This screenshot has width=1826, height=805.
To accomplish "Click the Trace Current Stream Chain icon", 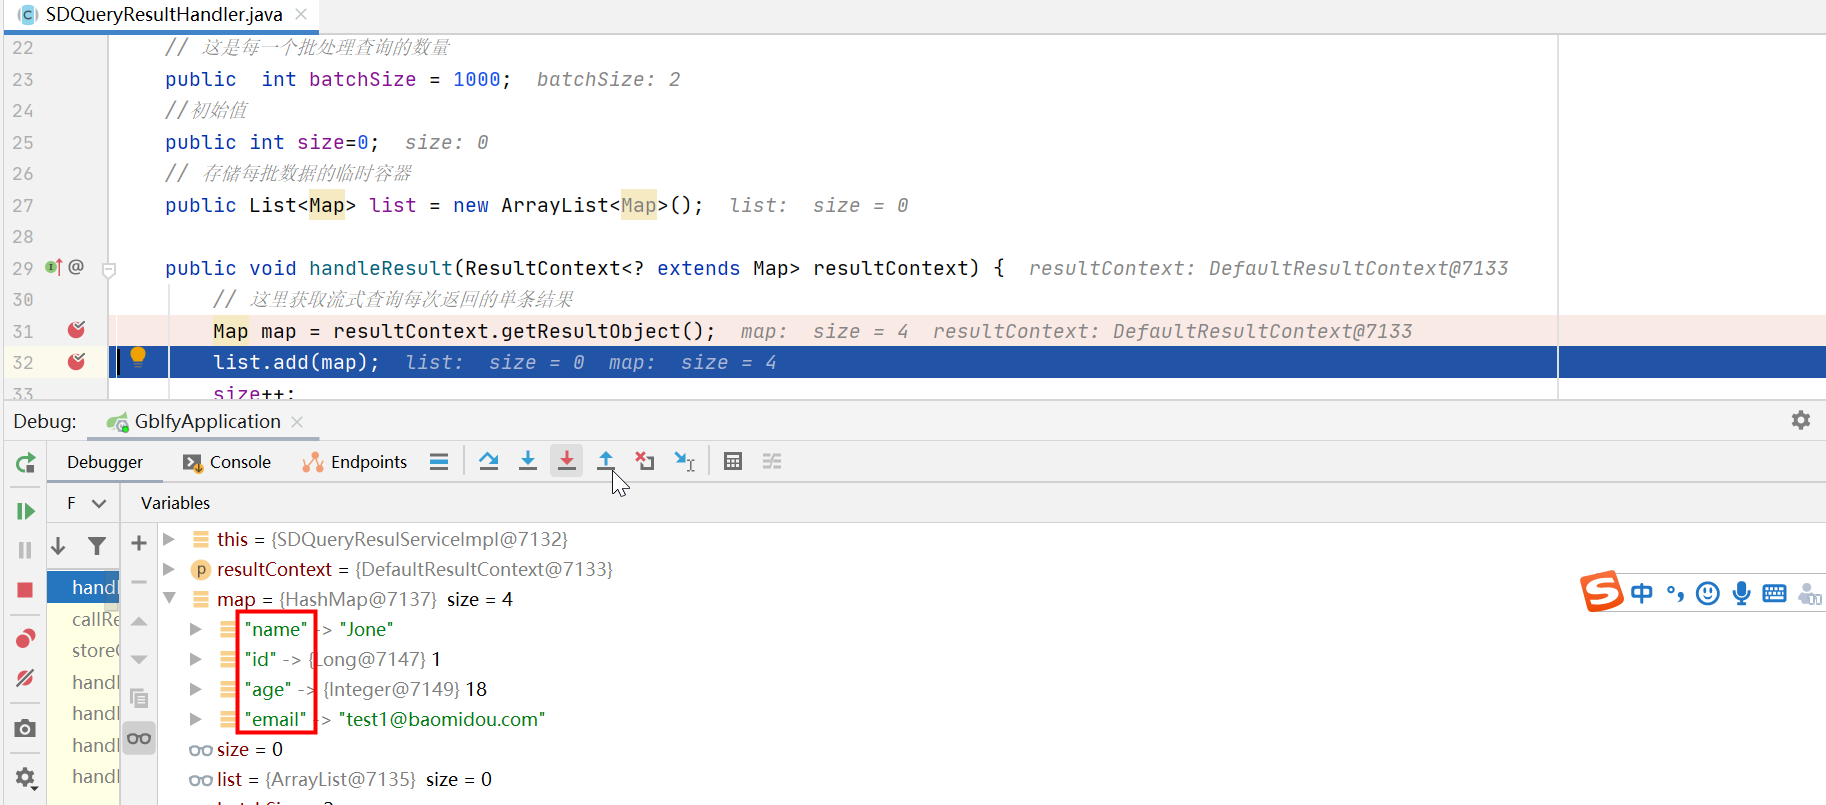I will click(x=772, y=461).
